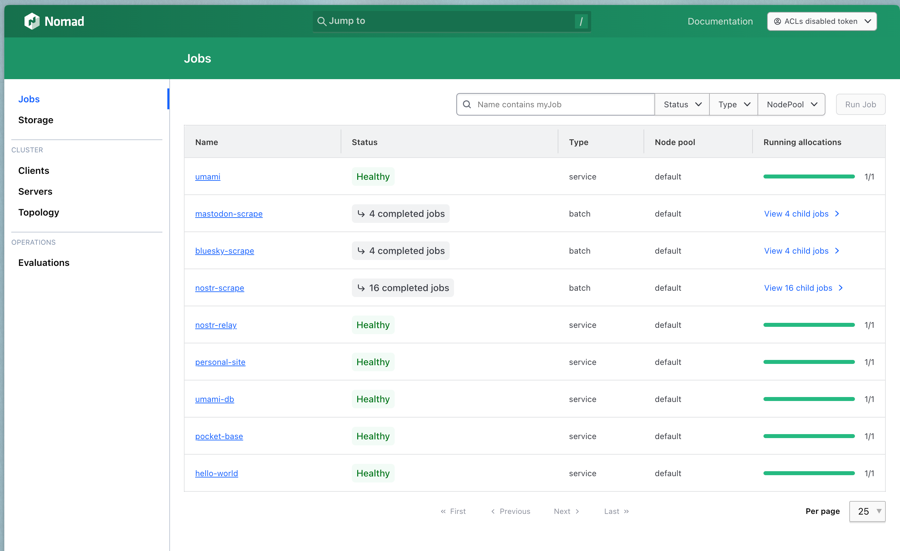900x551 pixels.
Task: Click the Jump to search field
Action: 452,21
